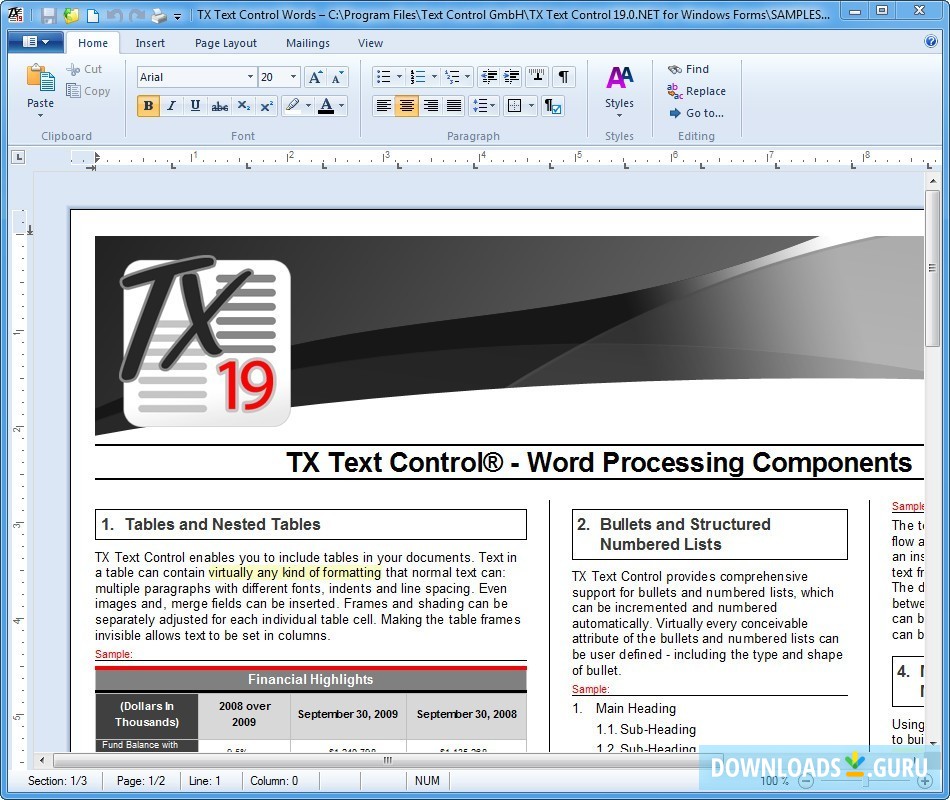Open the font size dropdown showing 20
The width and height of the screenshot is (950, 800).
pos(294,76)
